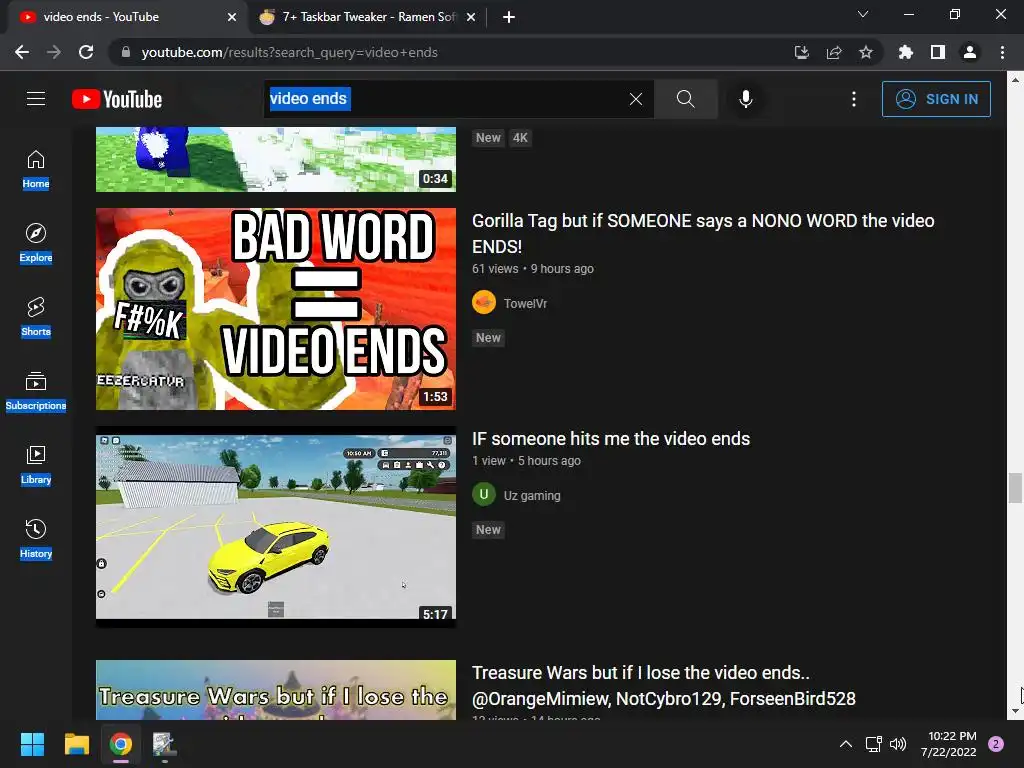Show hidden system tray icons
The height and width of the screenshot is (768, 1024).
[846, 744]
